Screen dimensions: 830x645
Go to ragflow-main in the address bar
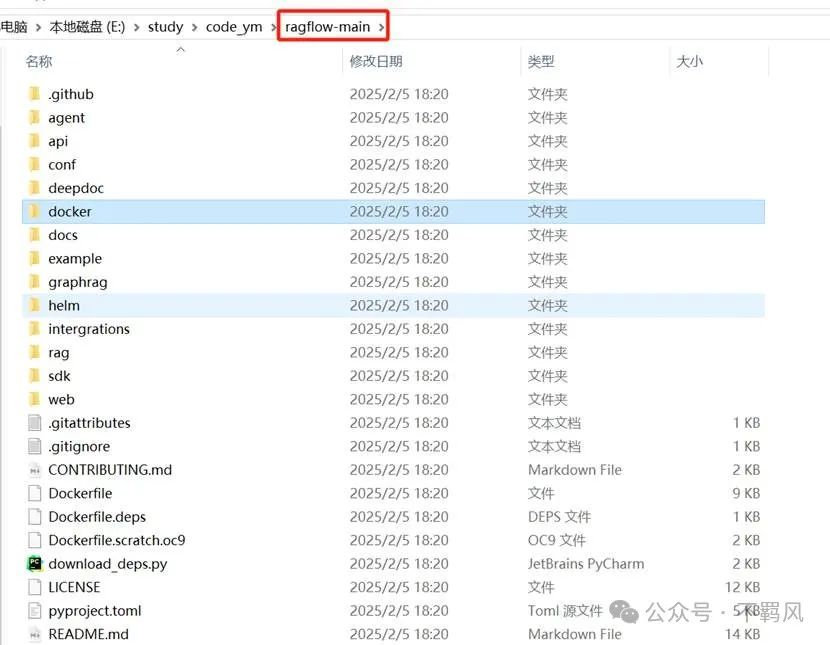click(x=327, y=26)
